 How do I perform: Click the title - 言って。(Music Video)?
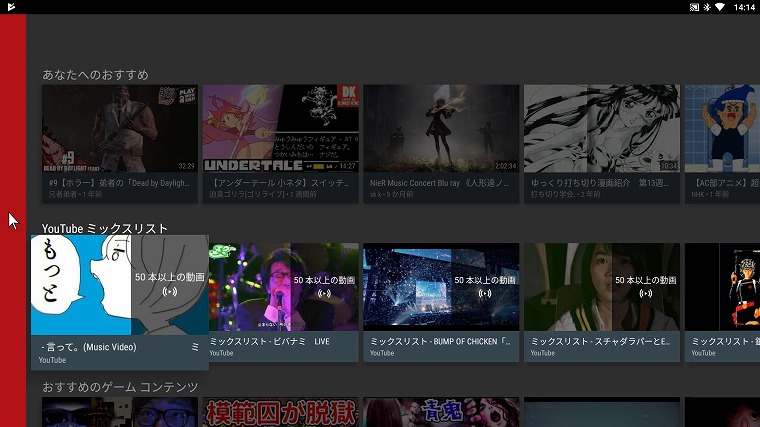[x=89, y=347]
